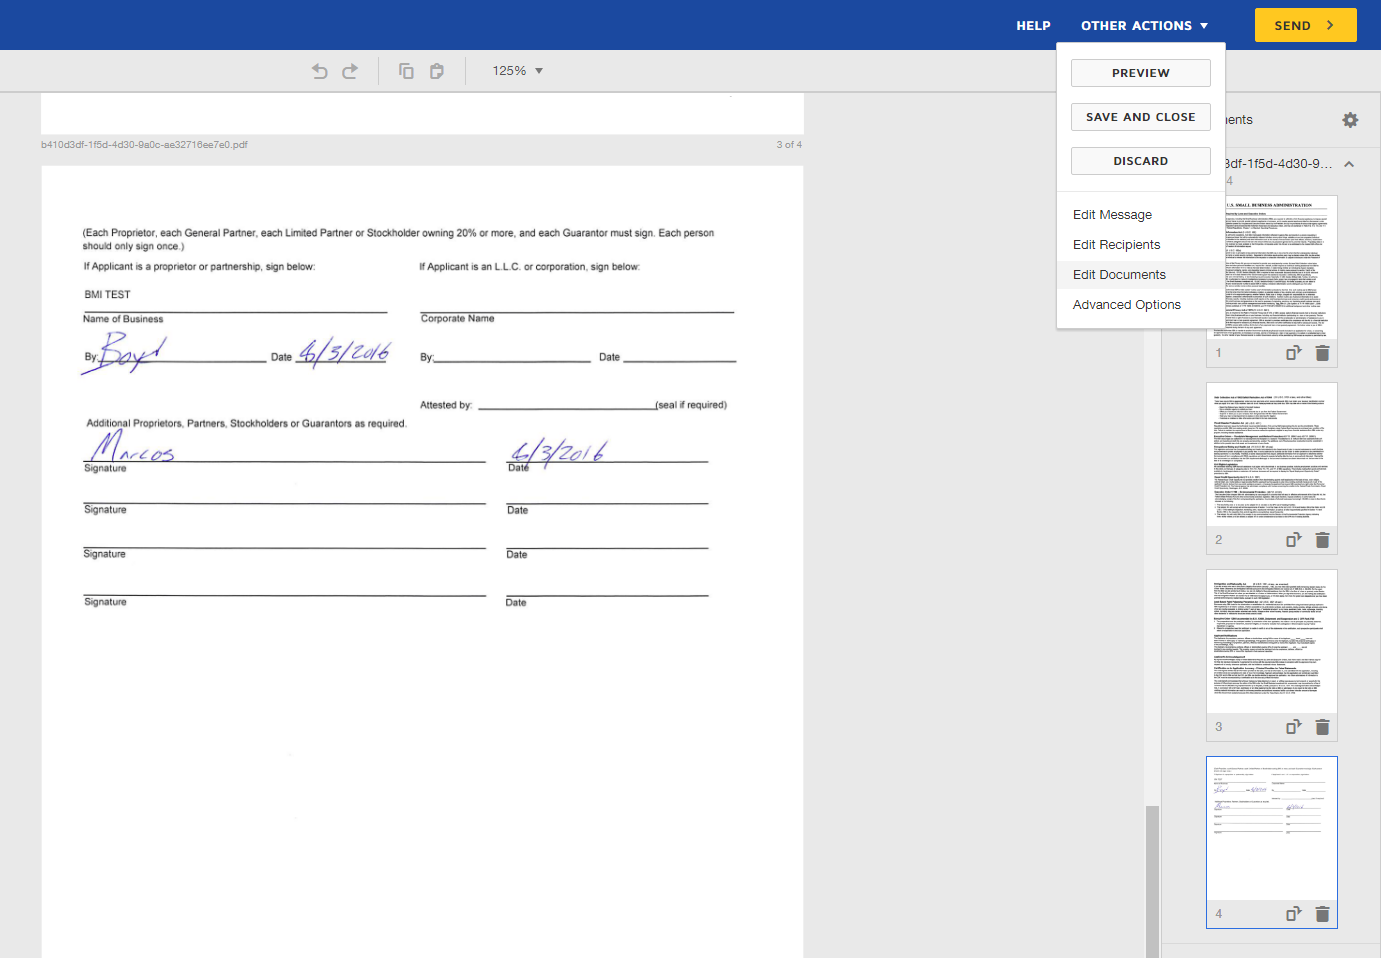This screenshot has height=958, width=1381.
Task: Click the 'Corporate Name' line label
Action: (x=457, y=319)
